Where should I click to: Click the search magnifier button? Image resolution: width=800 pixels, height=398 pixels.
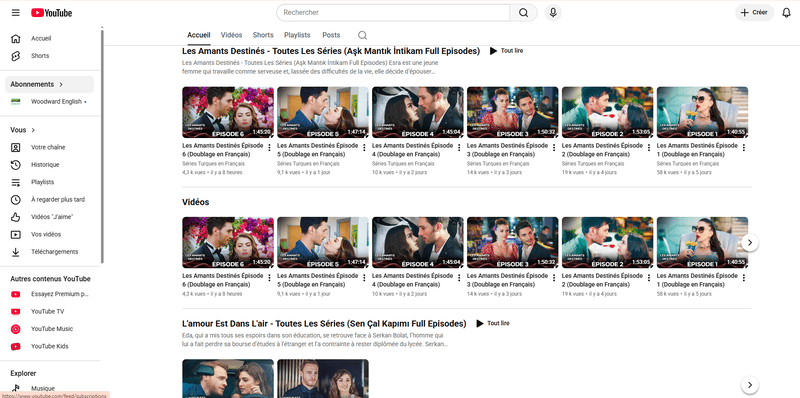point(523,13)
